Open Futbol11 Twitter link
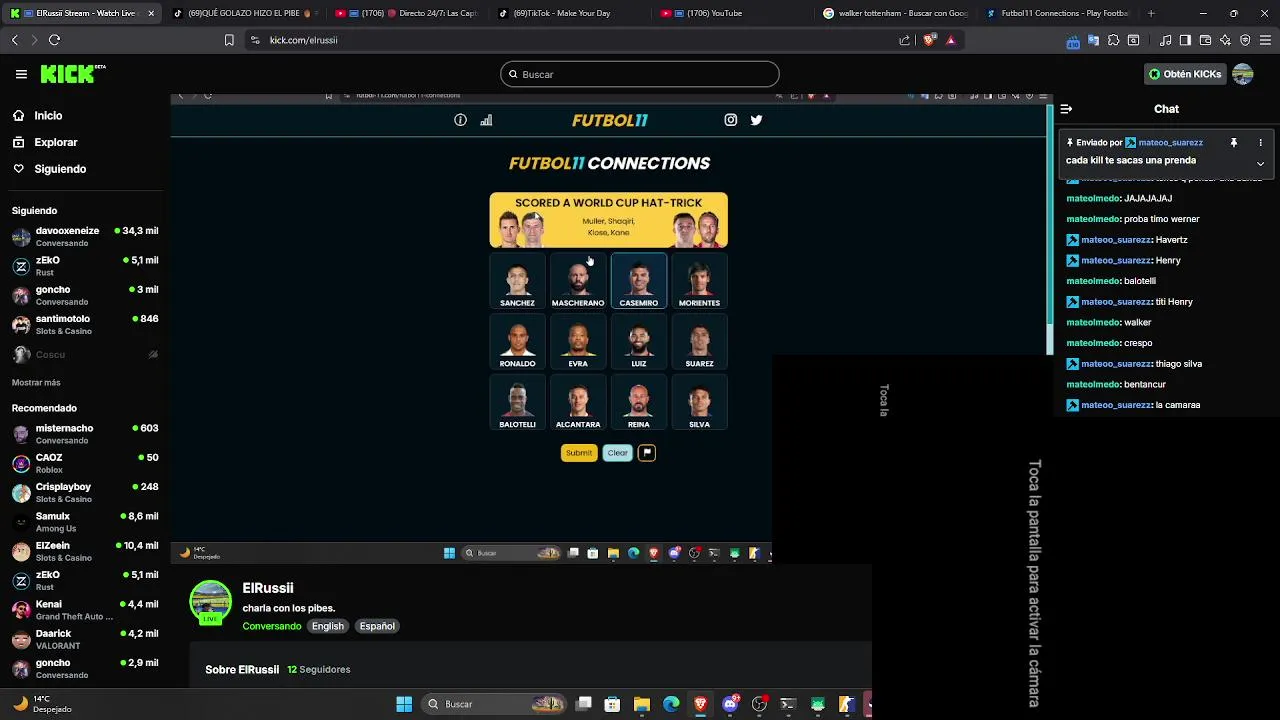This screenshot has height=720, width=1280. click(x=757, y=120)
